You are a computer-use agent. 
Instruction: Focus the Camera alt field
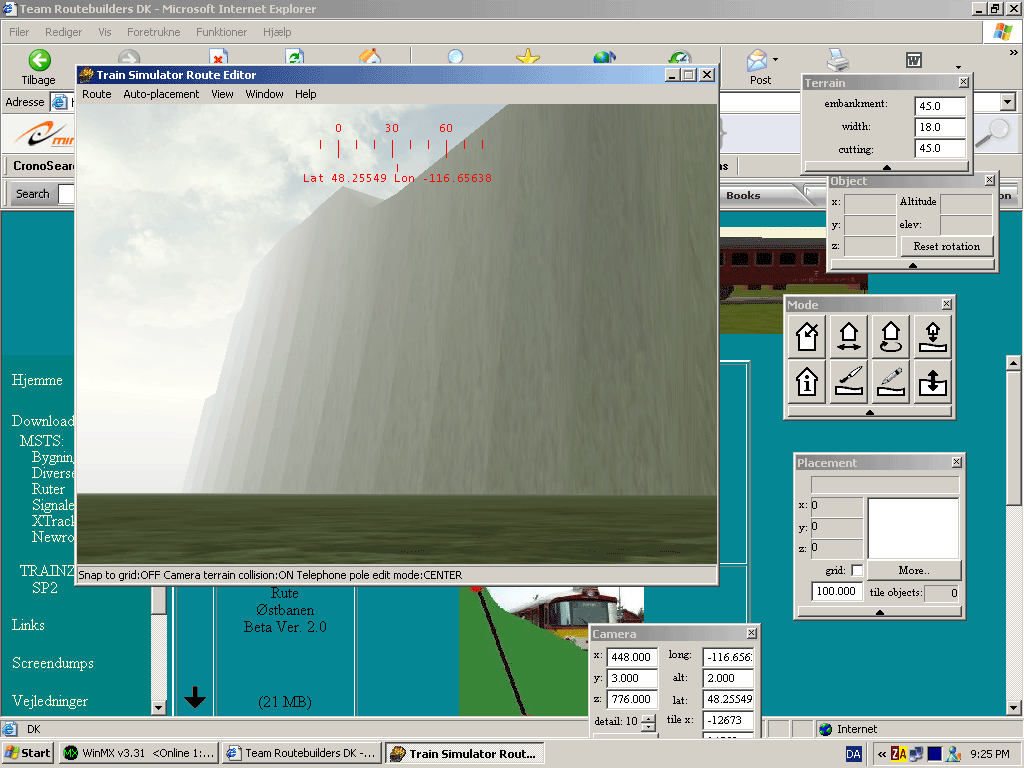728,678
